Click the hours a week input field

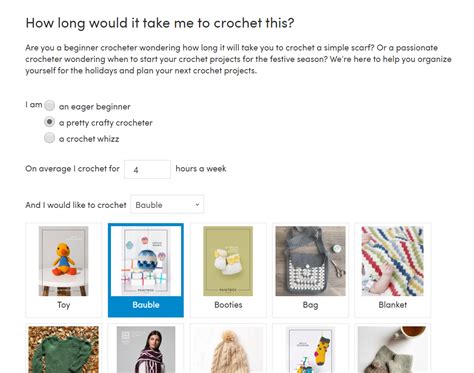click(x=147, y=169)
